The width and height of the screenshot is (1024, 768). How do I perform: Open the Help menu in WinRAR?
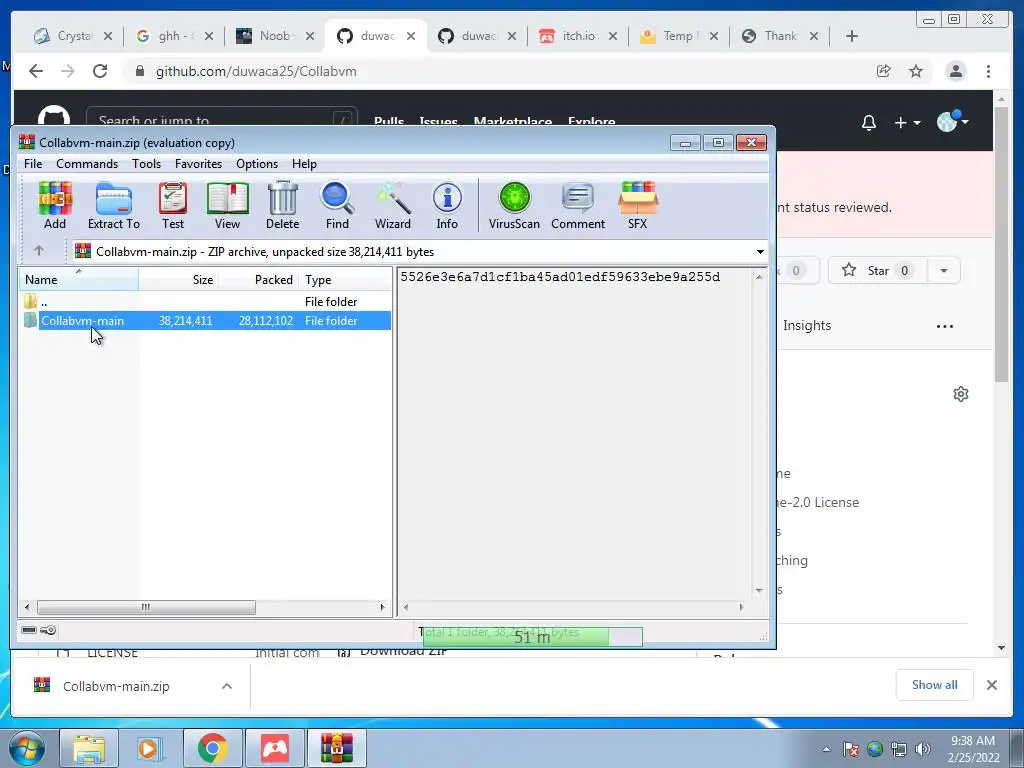point(304,163)
